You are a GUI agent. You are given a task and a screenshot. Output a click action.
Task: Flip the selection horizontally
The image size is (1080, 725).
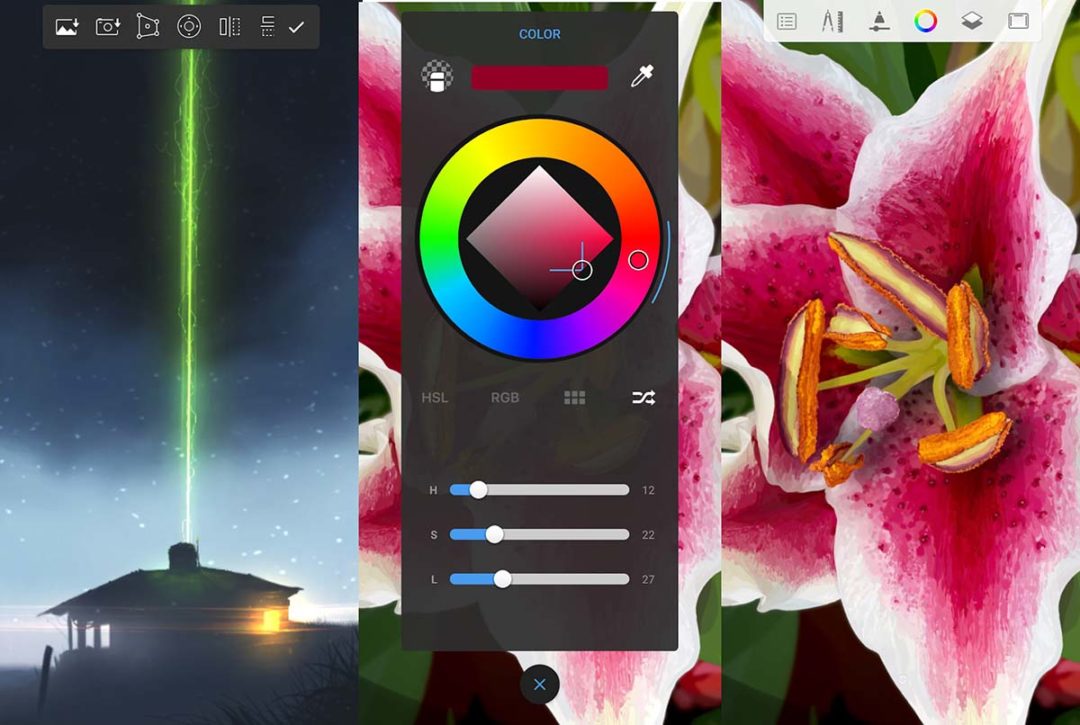(x=228, y=26)
